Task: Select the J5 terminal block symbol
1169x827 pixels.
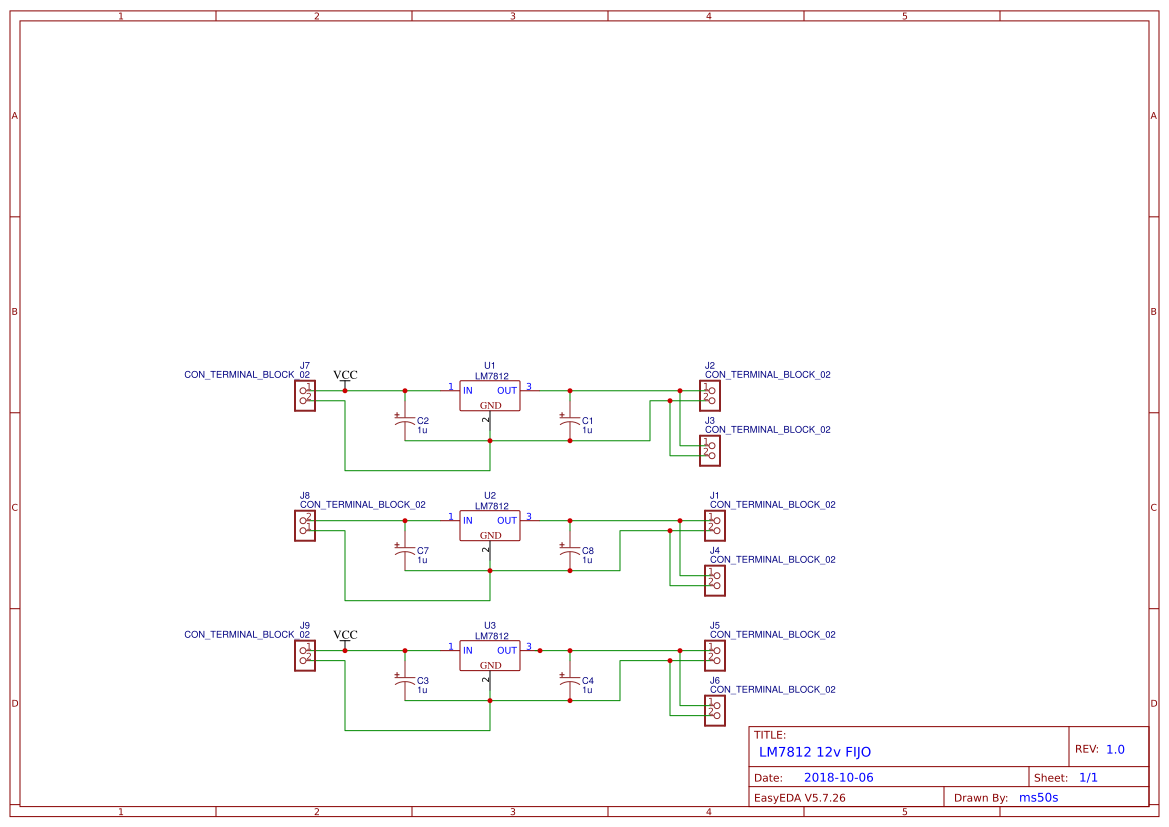Action: coord(713,654)
